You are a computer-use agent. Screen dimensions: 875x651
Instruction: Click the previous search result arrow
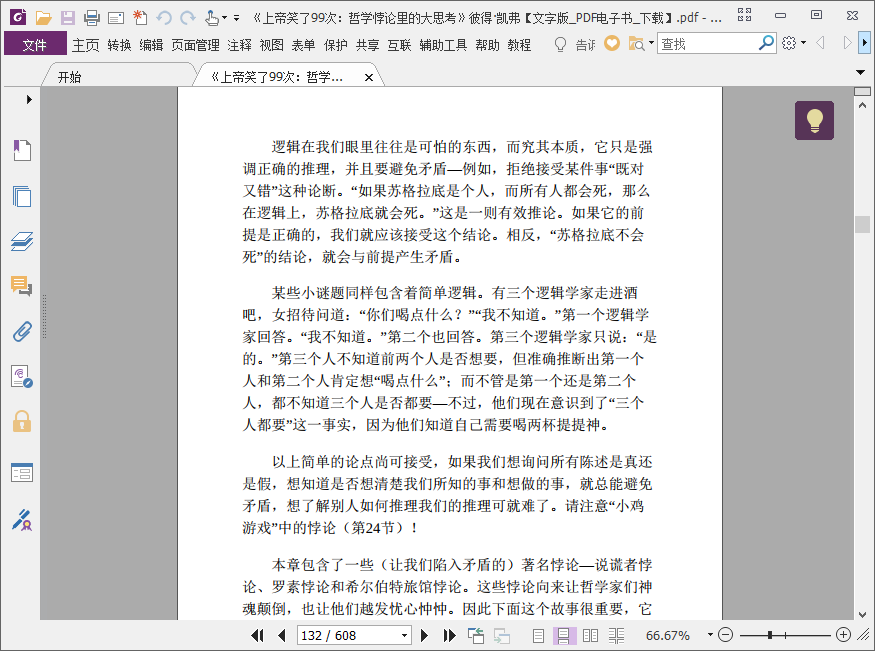[x=821, y=42]
